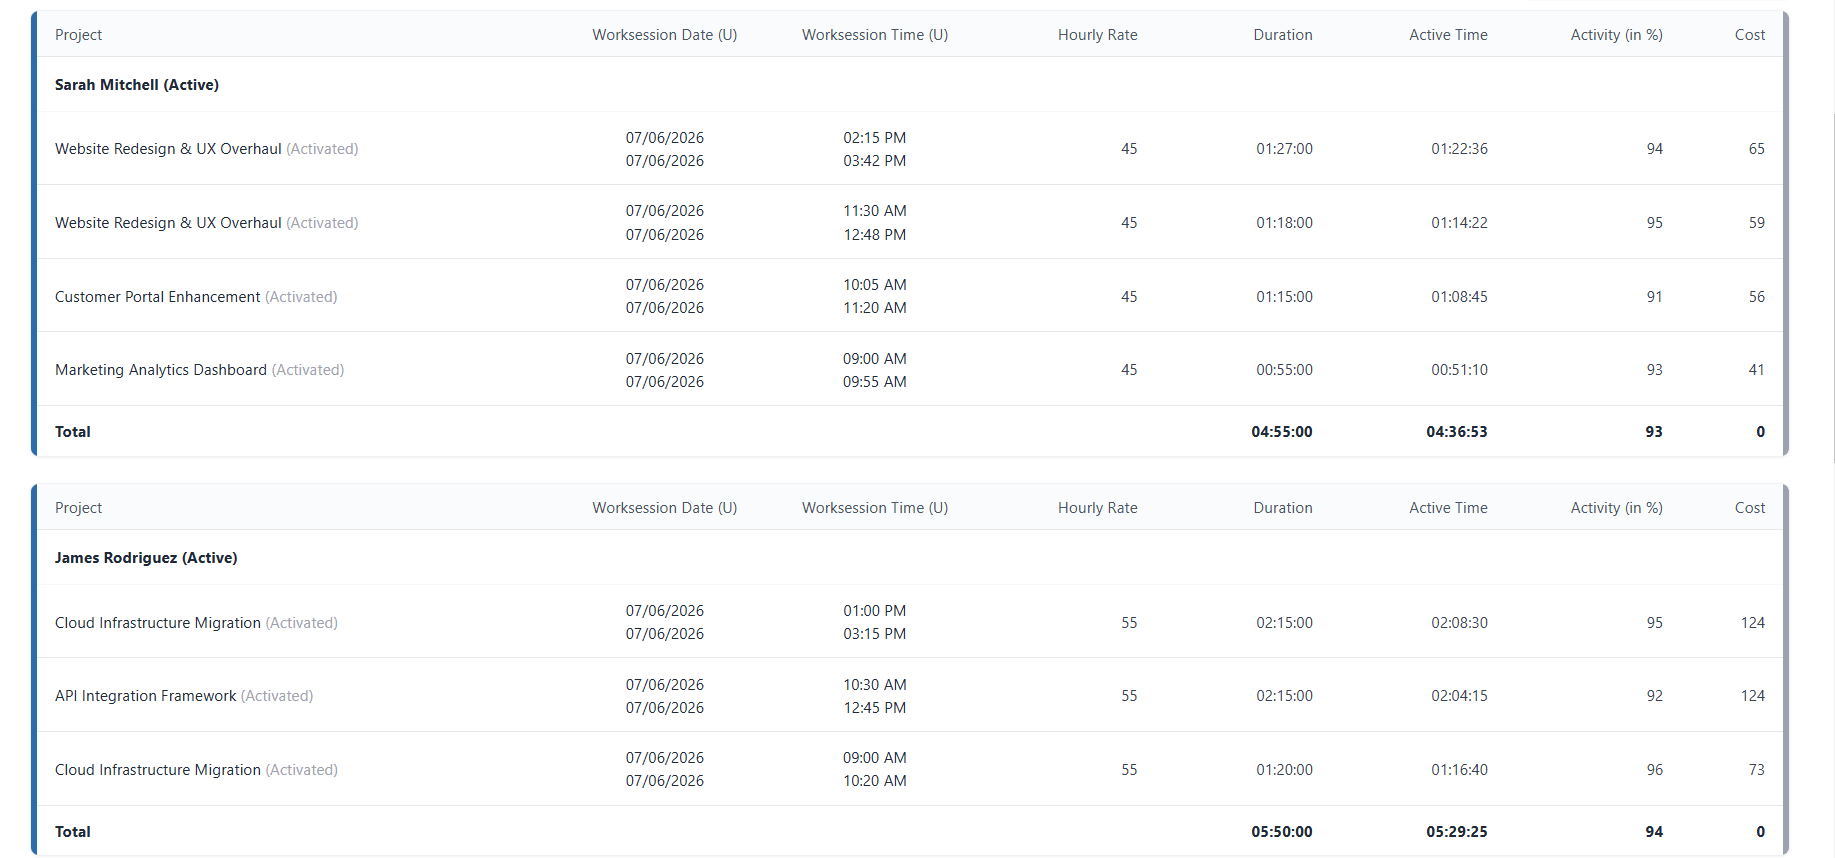
Task: Click activity value 92 in API Integration row
Action: click(x=1655, y=696)
